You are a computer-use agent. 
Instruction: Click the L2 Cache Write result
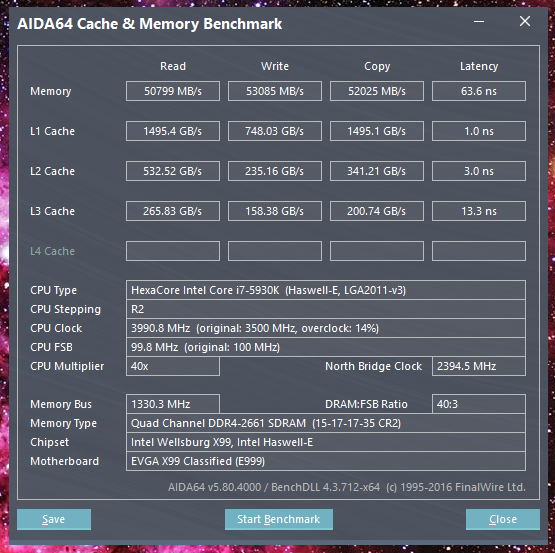tap(275, 171)
